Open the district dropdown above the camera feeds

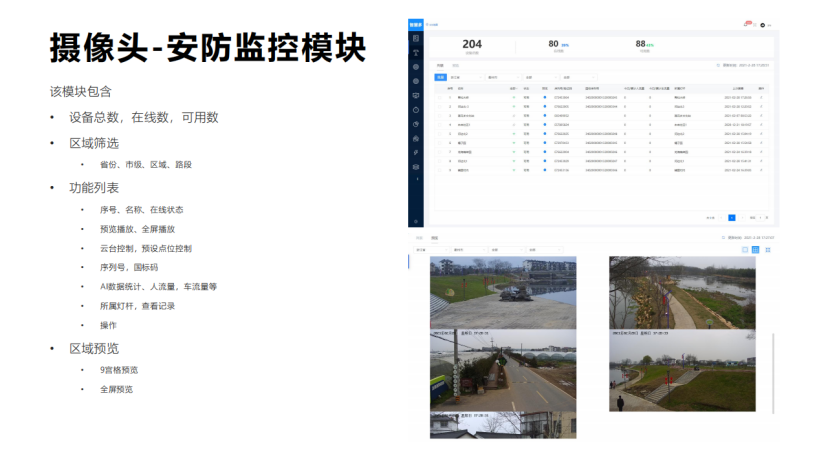coord(507,250)
